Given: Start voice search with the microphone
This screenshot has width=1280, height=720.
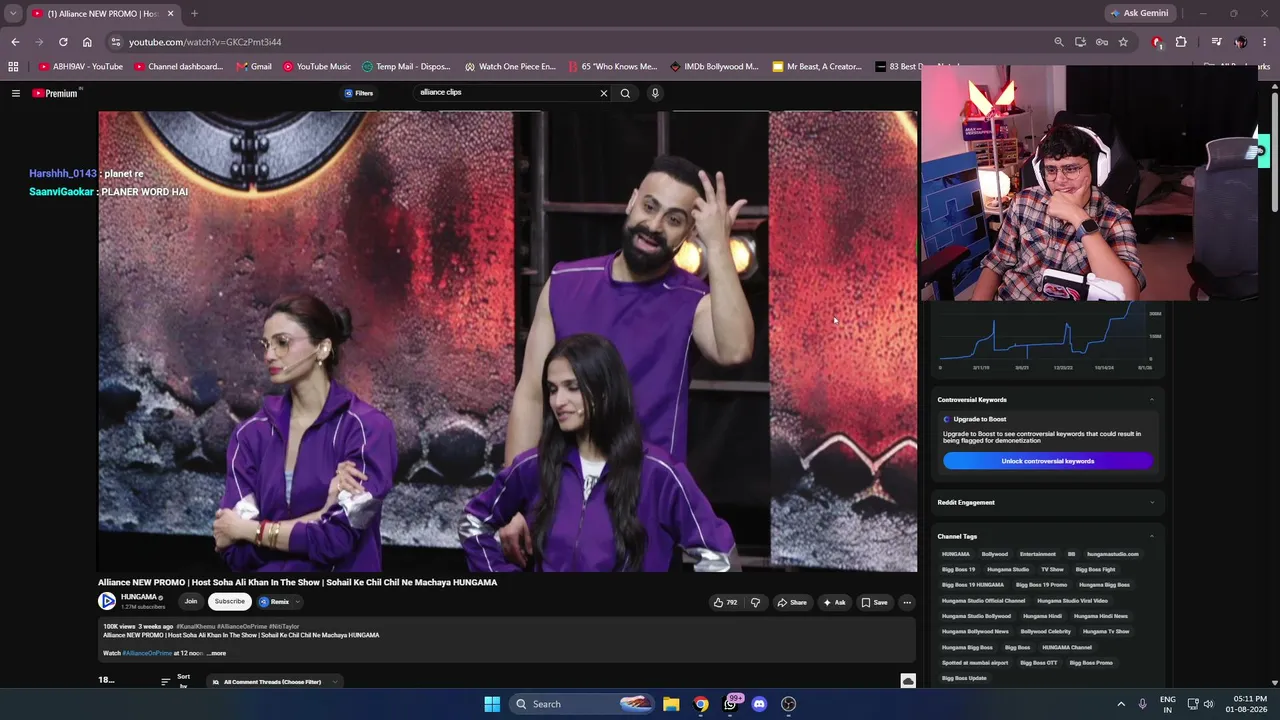Looking at the screenshot, I should pos(655,93).
